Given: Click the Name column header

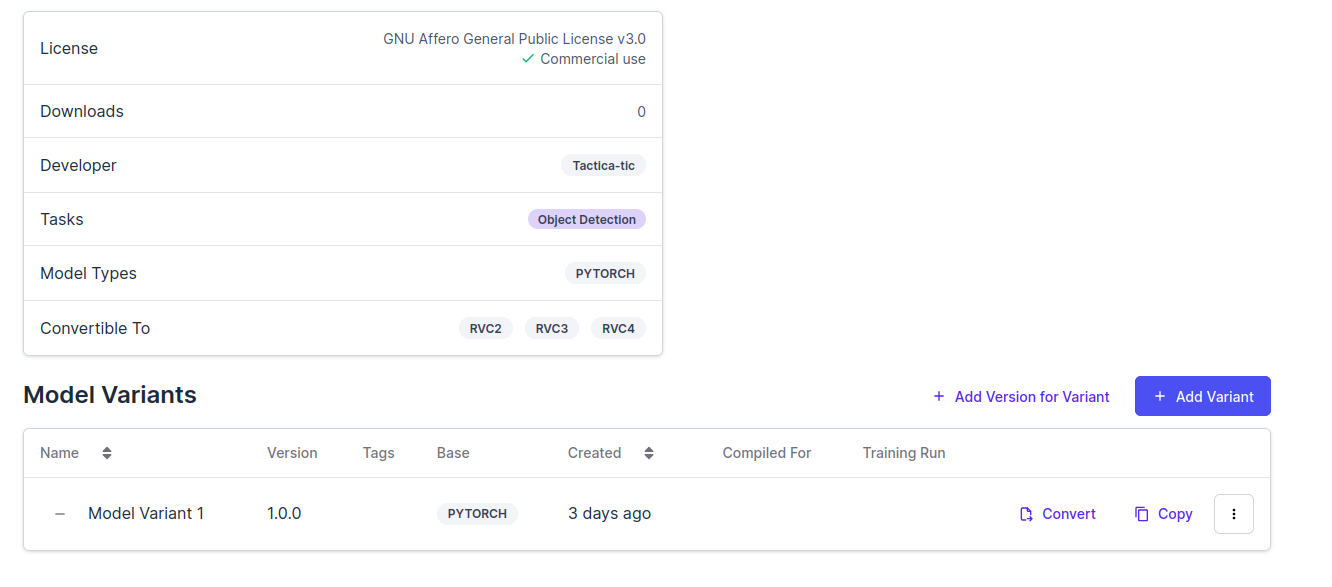Looking at the screenshot, I should 60,453.
